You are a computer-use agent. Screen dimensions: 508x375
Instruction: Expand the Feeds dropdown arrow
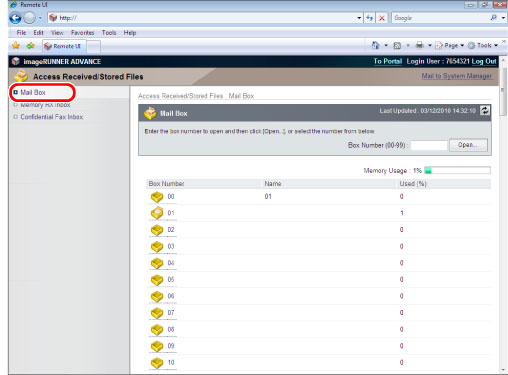tap(408, 45)
